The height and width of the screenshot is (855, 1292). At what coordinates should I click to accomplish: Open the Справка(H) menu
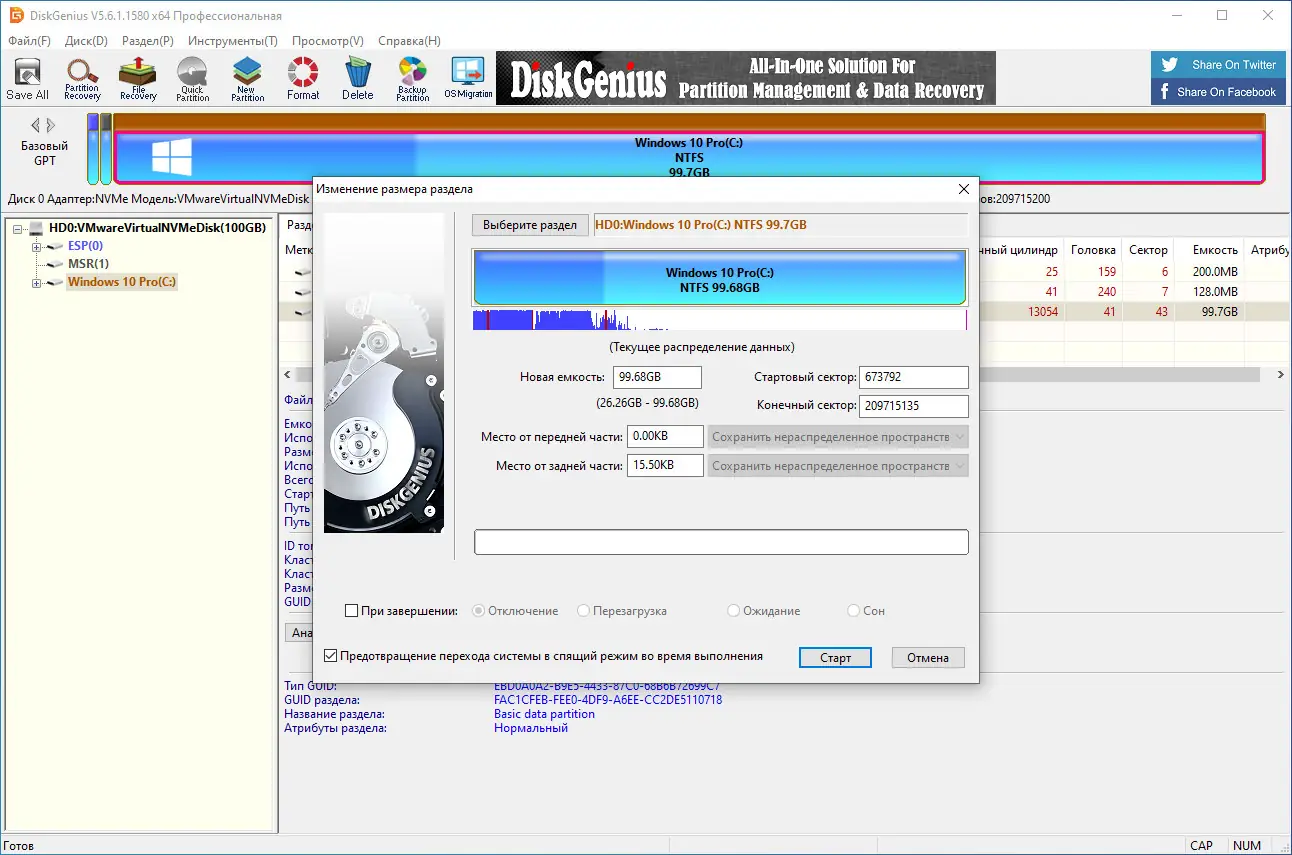coord(409,41)
